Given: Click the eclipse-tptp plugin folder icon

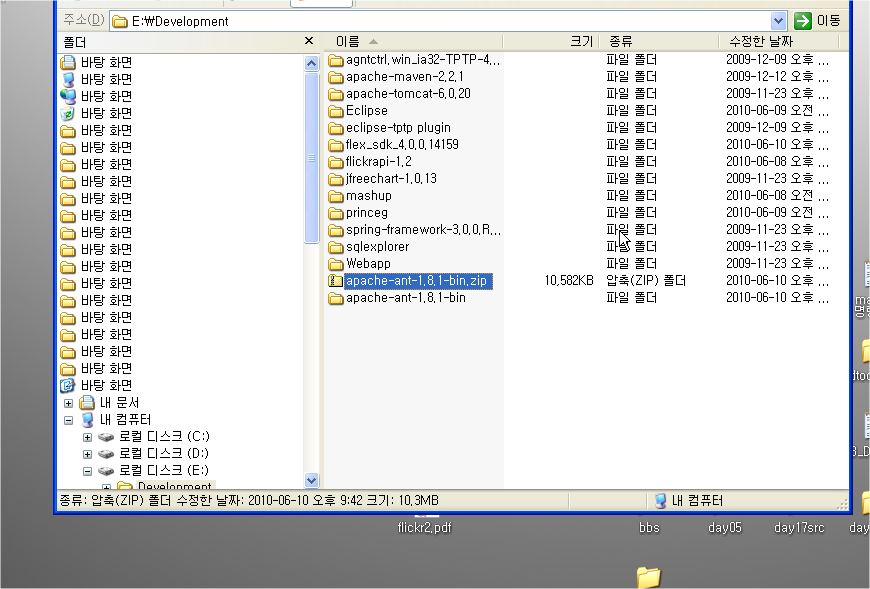Looking at the screenshot, I should (x=335, y=128).
